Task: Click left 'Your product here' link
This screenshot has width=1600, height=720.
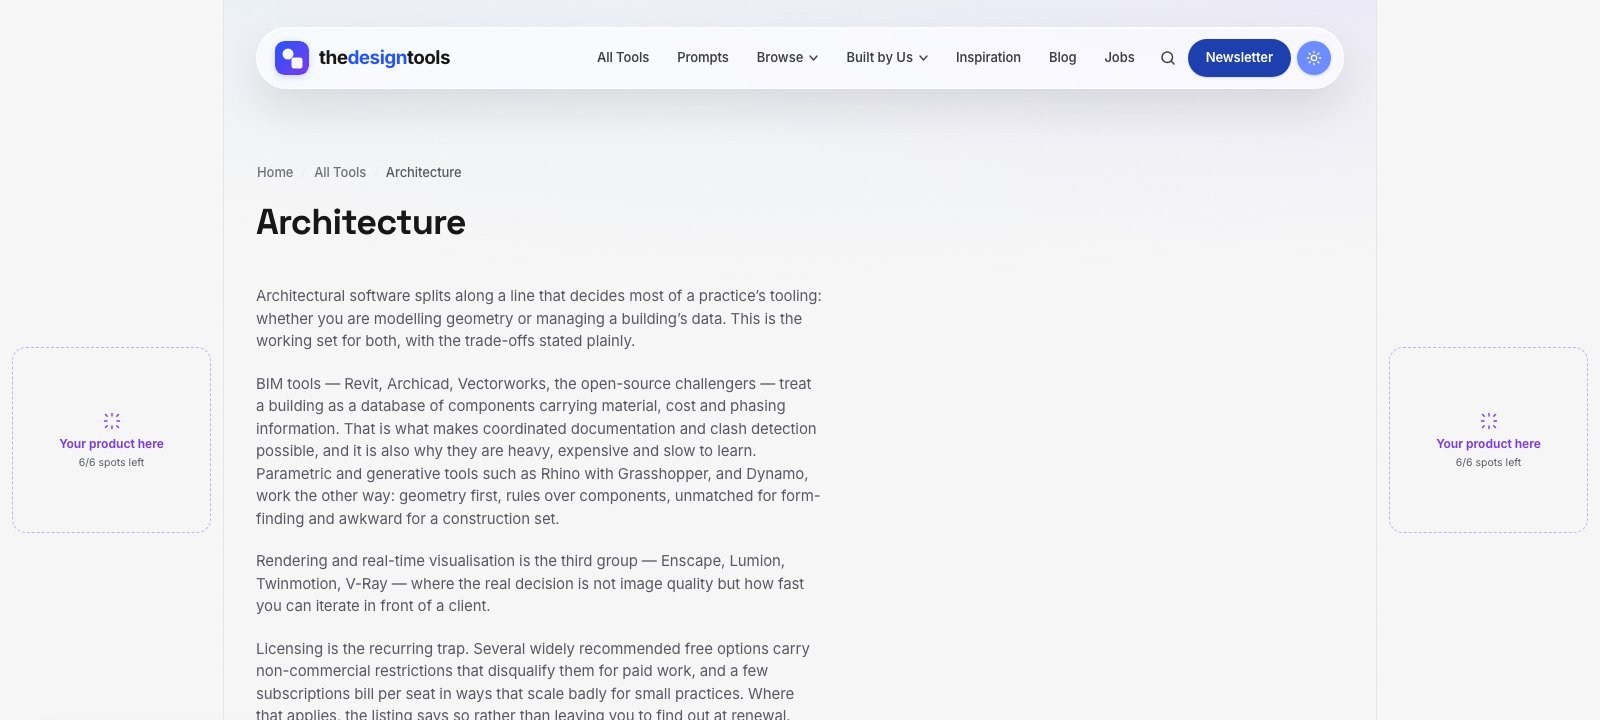Action: (x=111, y=444)
